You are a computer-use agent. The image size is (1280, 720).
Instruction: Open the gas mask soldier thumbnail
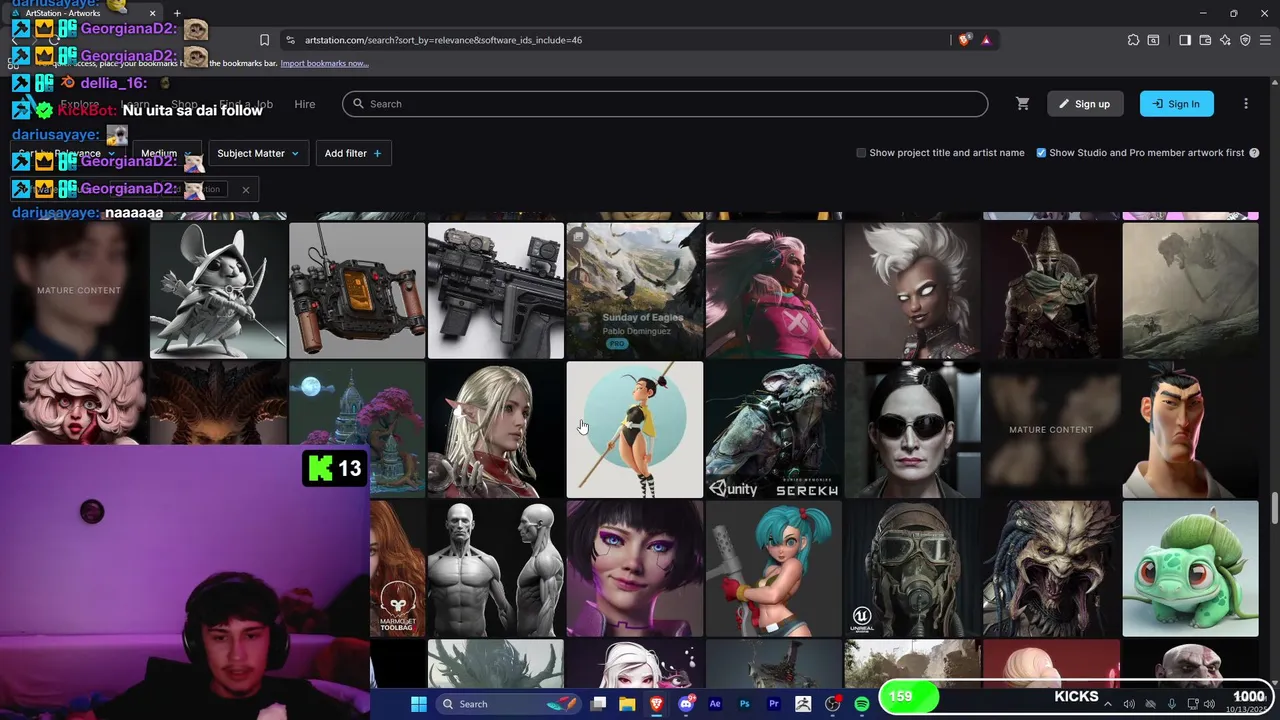point(913,568)
